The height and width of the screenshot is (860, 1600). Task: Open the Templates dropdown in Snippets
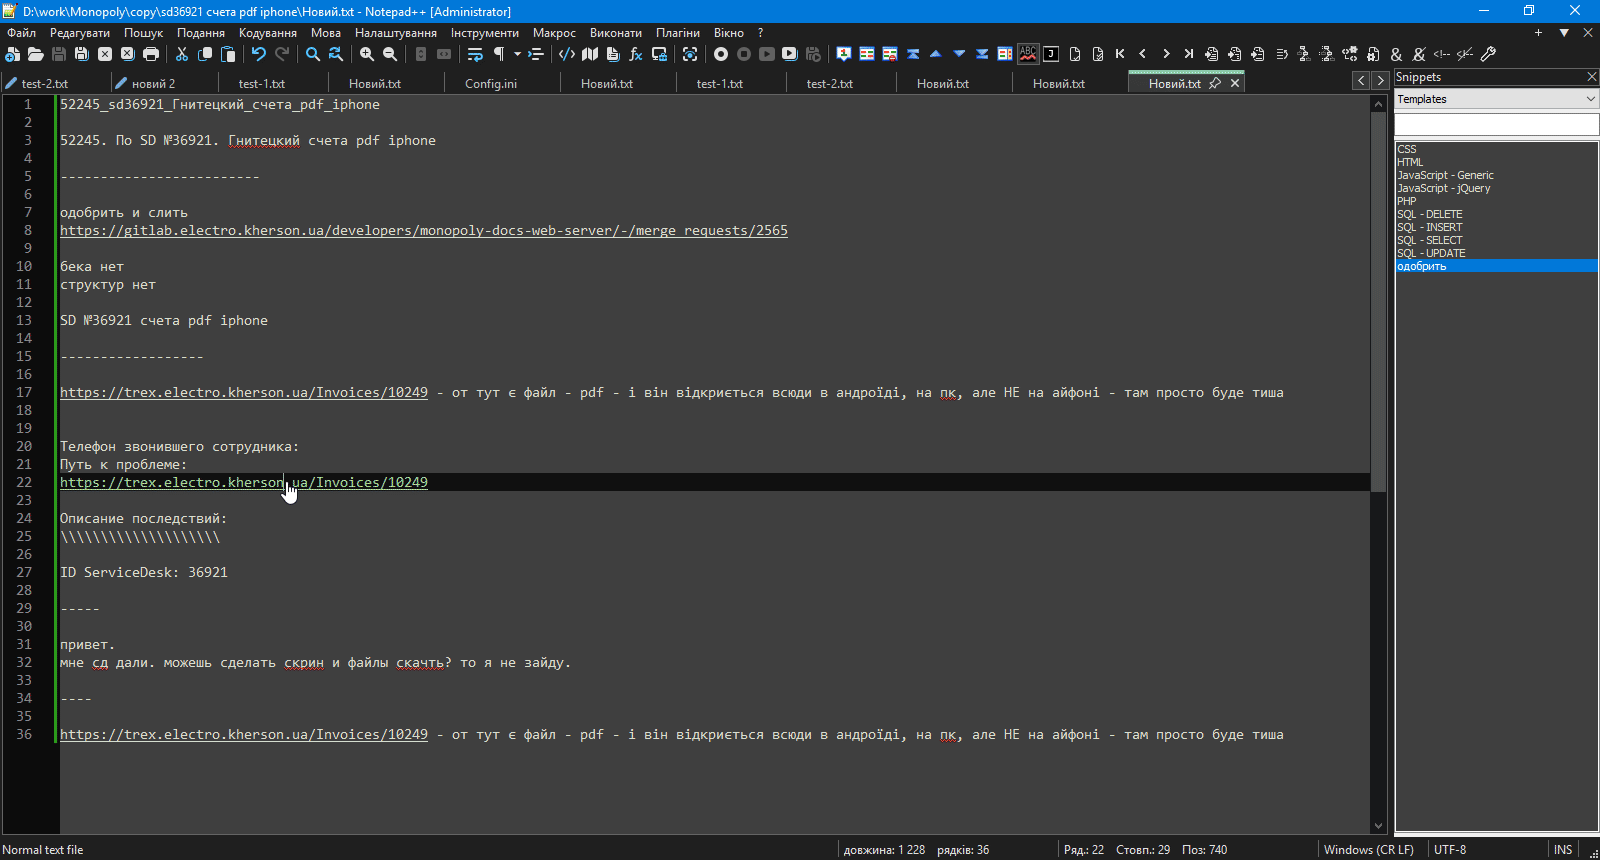coord(1497,99)
